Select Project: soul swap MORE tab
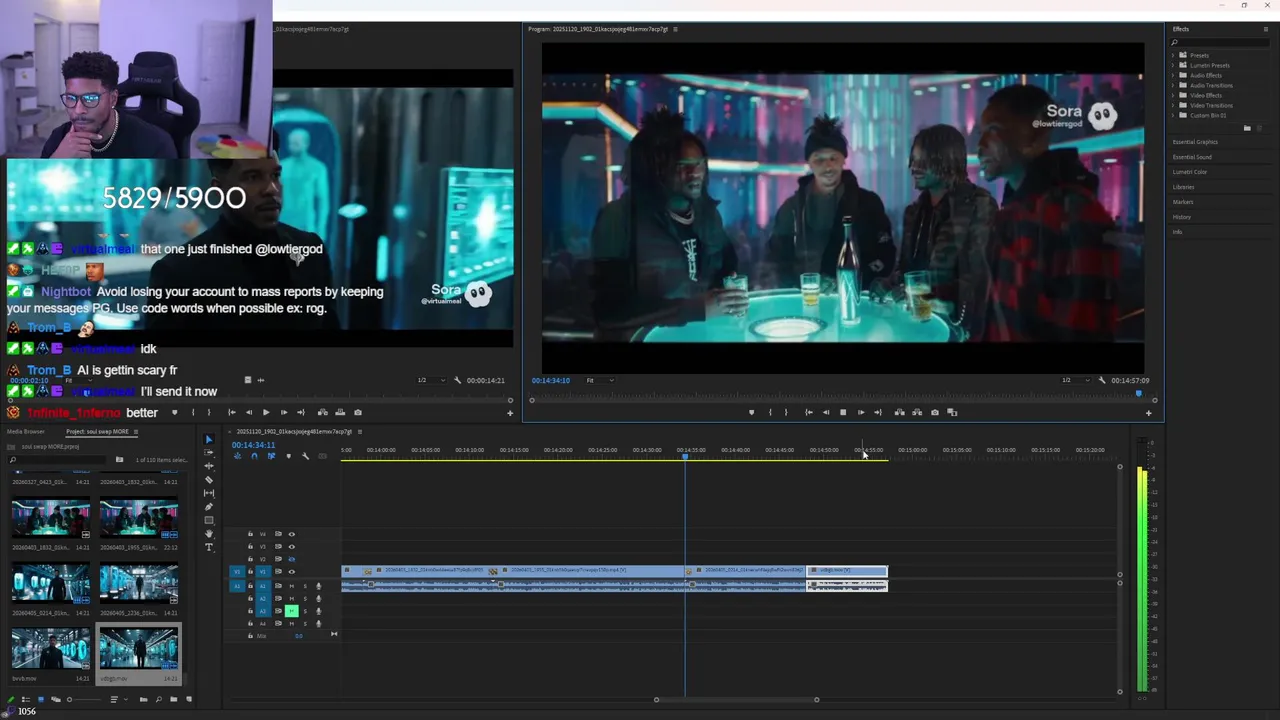 point(97,431)
